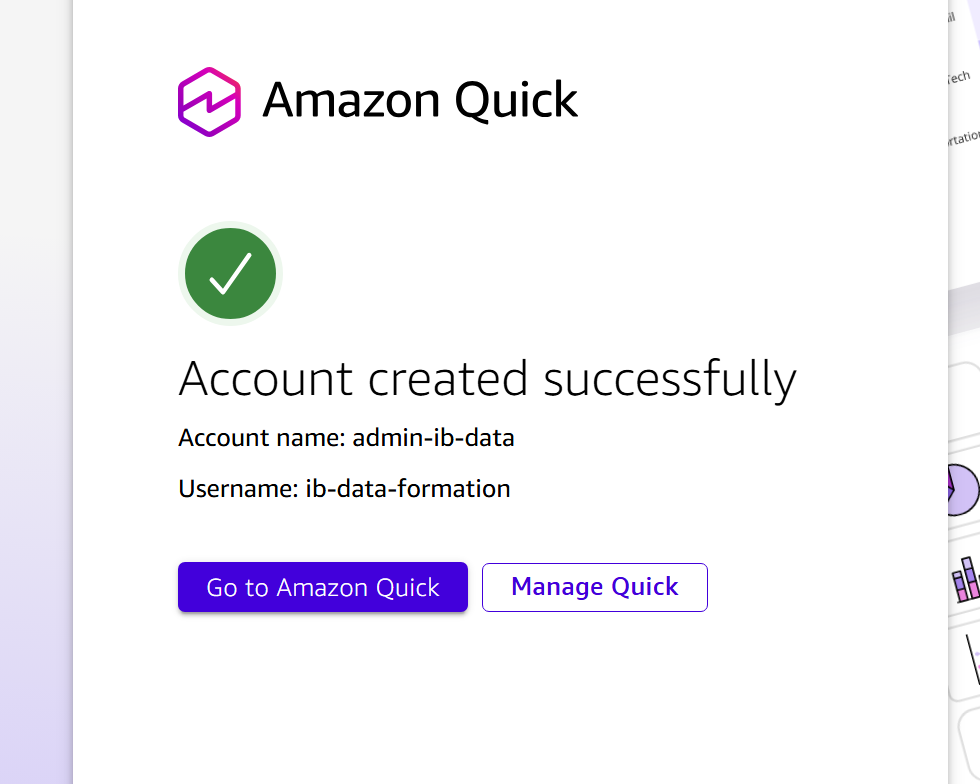Click the partially visible 'Tech' label
The image size is (980, 784).
point(959,78)
